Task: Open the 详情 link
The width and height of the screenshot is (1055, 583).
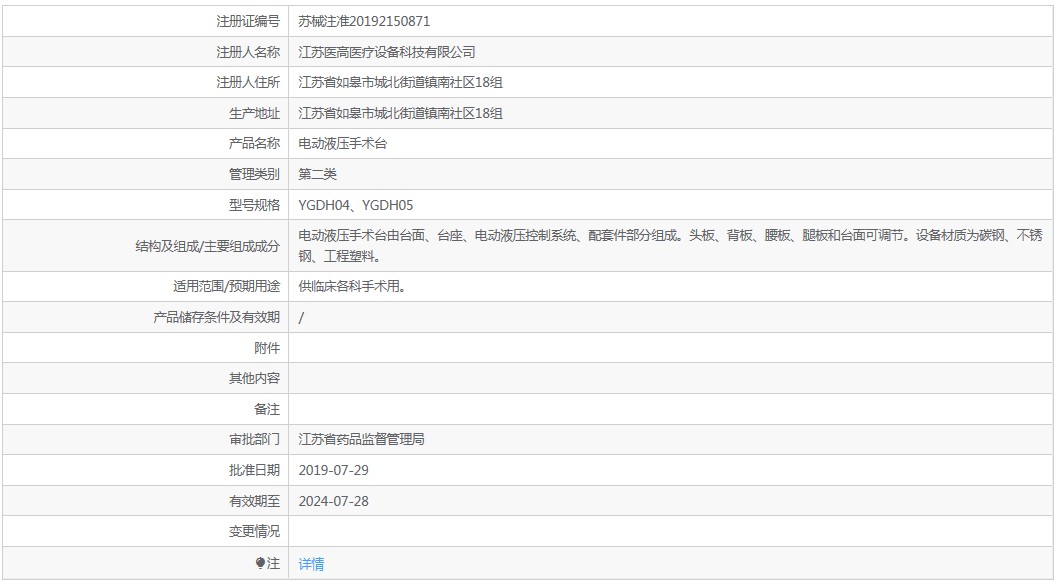Action: click(311, 563)
